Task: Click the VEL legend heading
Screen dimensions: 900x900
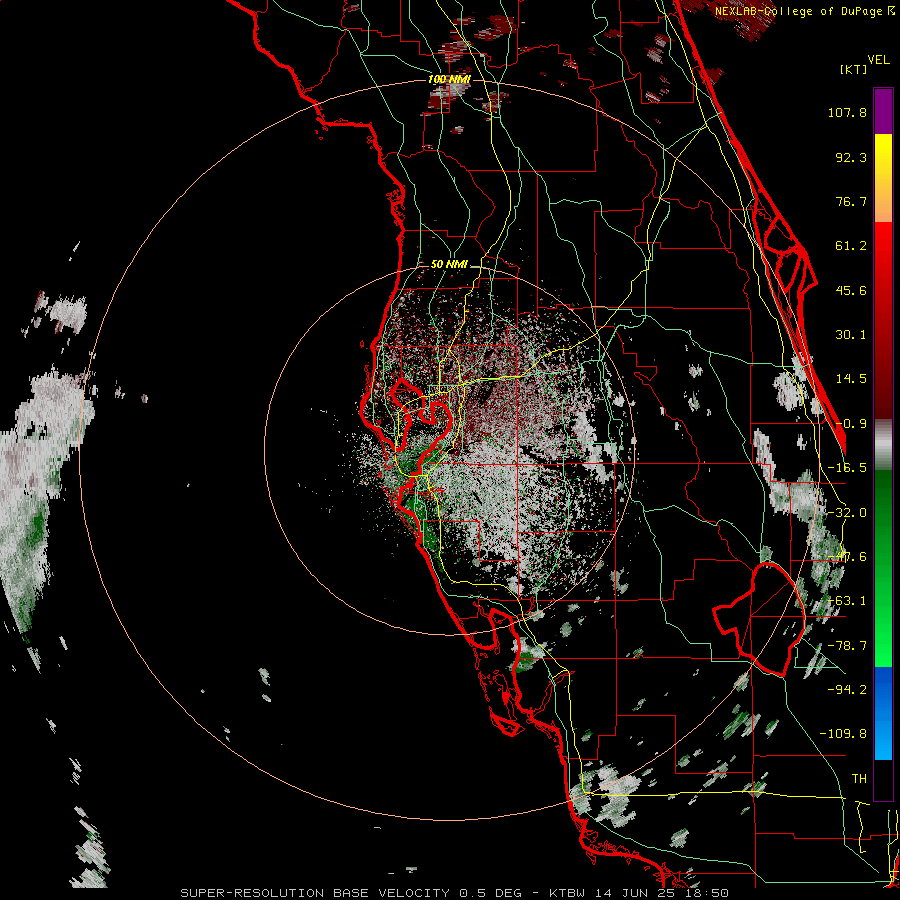Action: point(878,60)
